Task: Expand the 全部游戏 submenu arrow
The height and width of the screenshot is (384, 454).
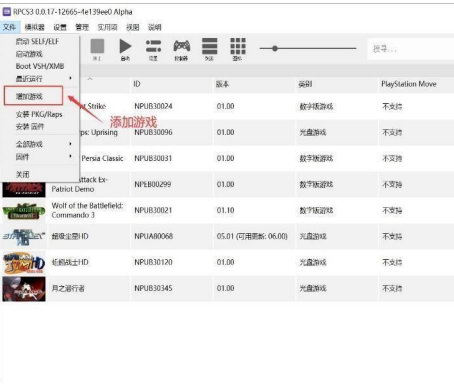Action: click(70, 144)
